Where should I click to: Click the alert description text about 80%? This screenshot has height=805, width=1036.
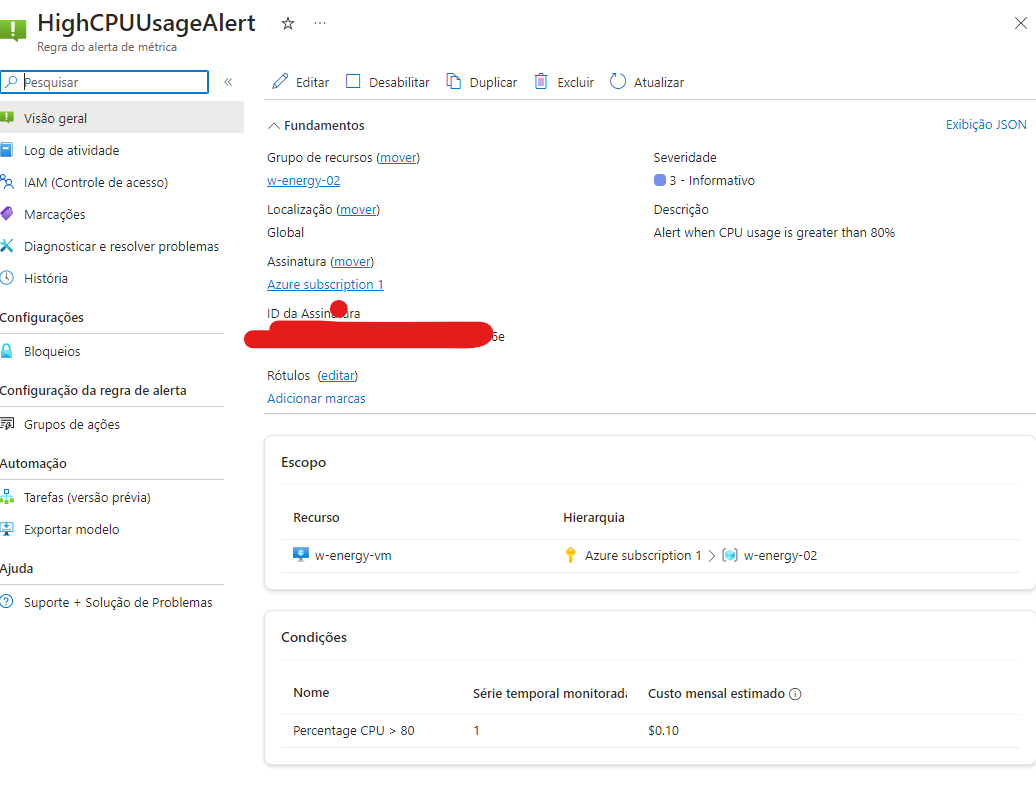pyautogui.click(x=774, y=233)
